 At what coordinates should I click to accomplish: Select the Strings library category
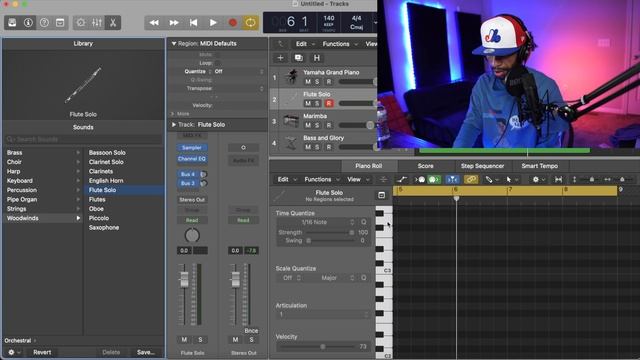pyautogui.click(x=43, y=209)
